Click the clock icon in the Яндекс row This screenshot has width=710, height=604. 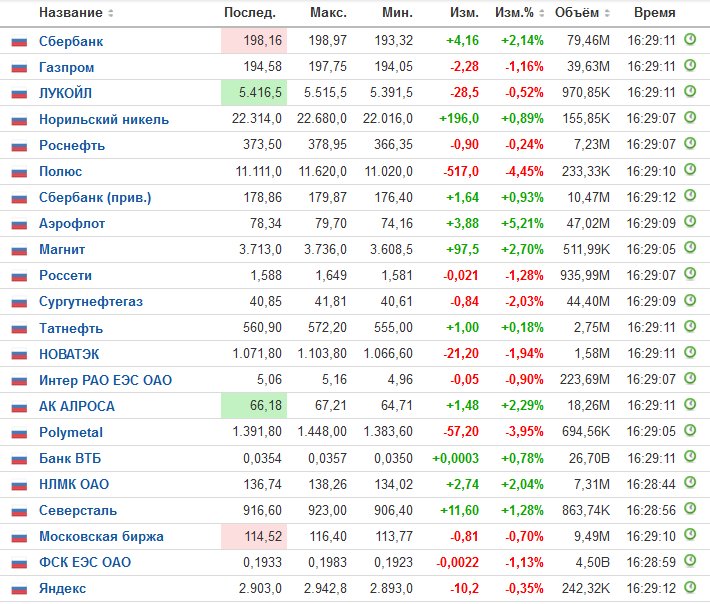(690, 587)
